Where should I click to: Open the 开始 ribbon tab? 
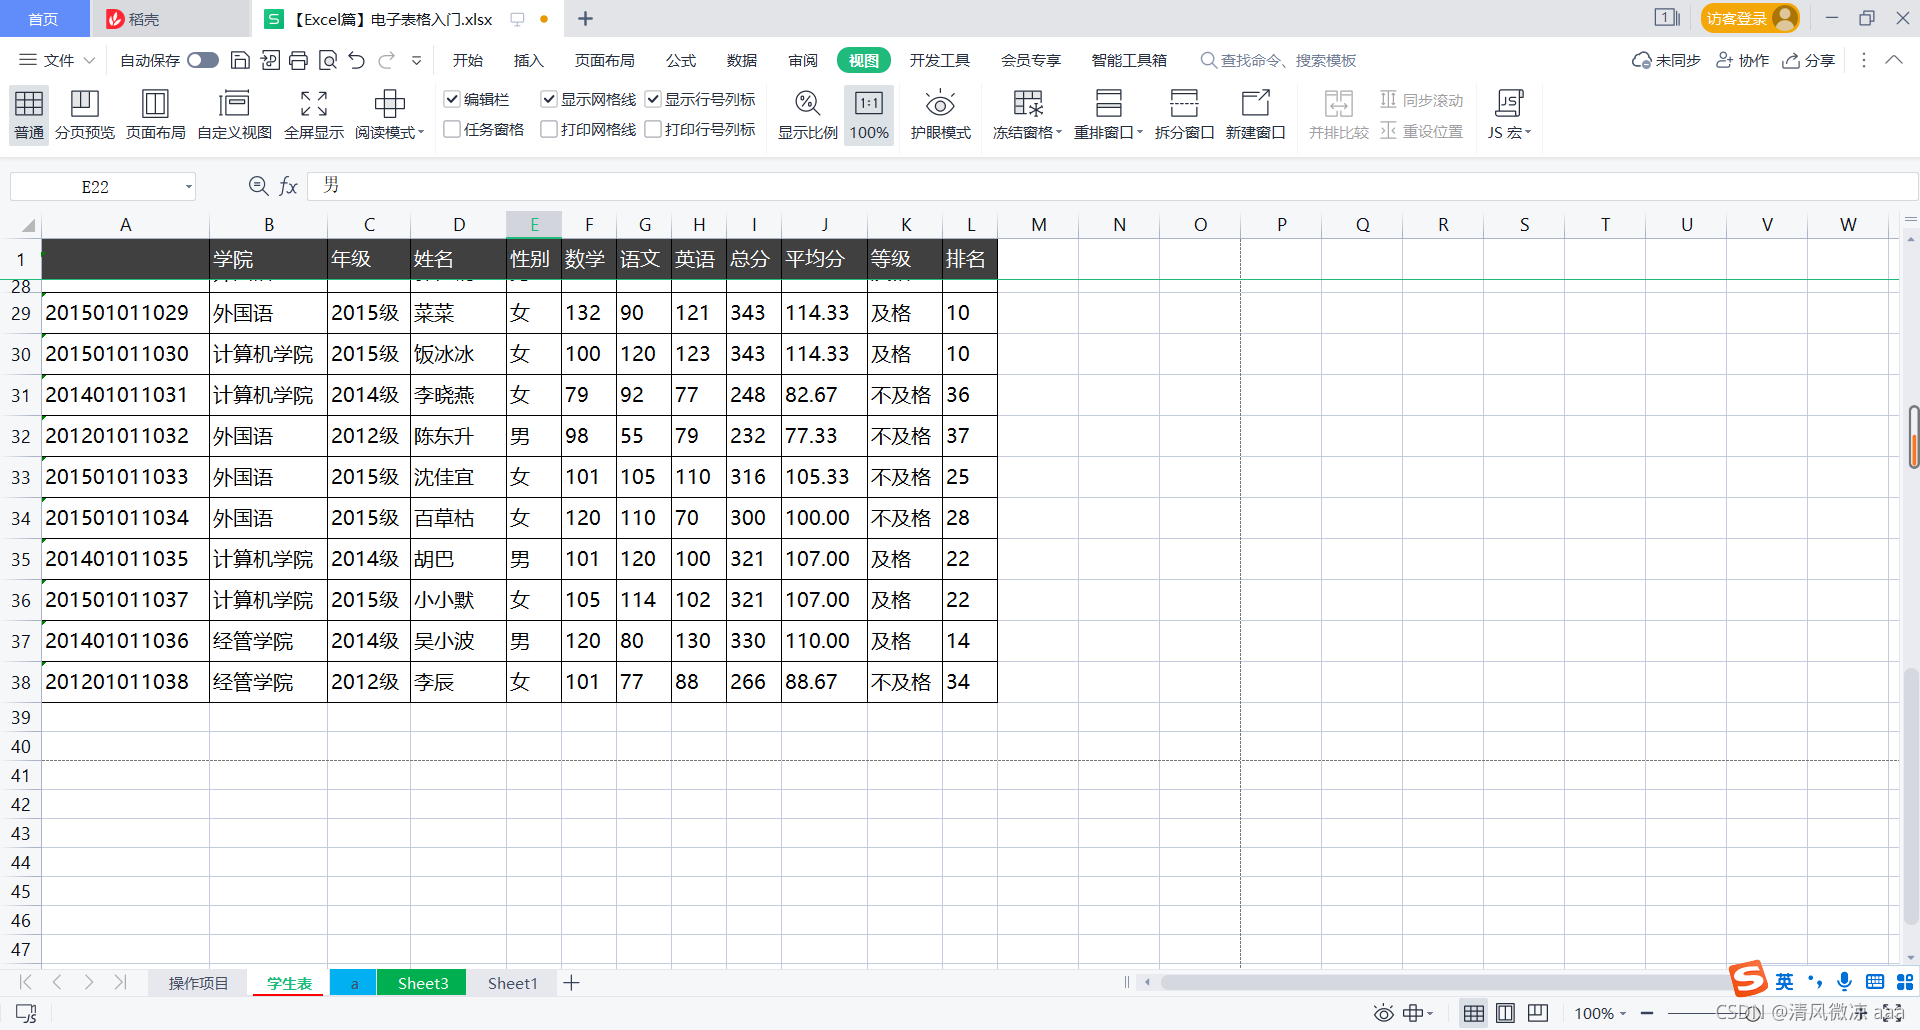pos(468,61)
